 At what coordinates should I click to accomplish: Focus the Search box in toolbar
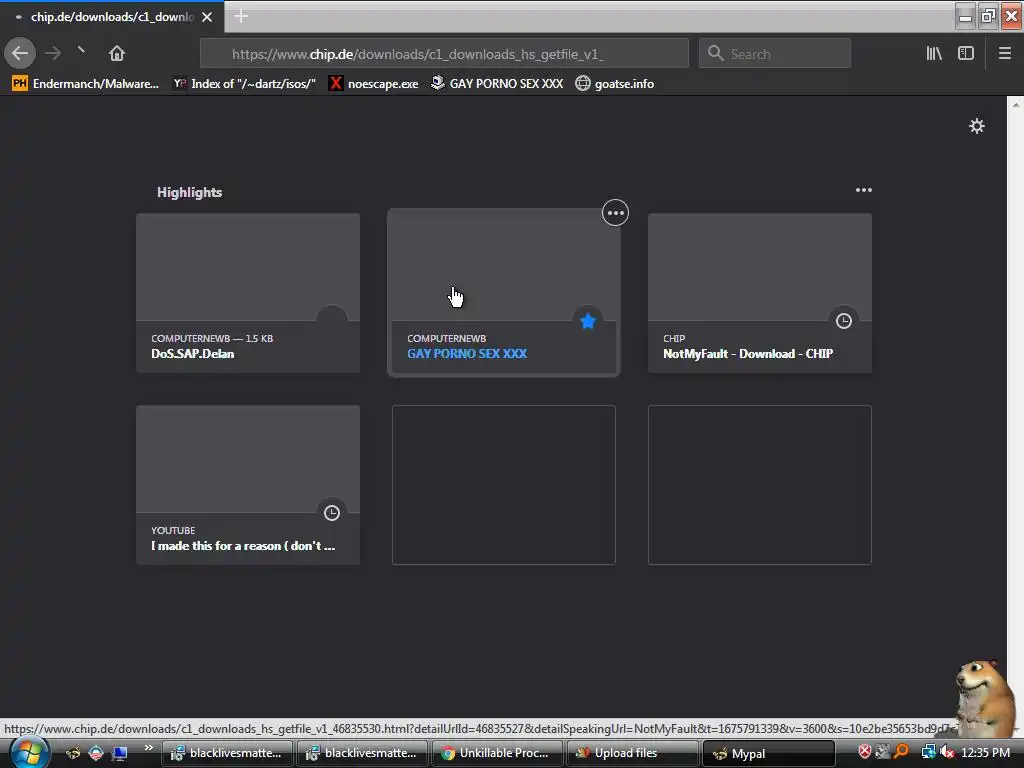[x=775, y=54]
